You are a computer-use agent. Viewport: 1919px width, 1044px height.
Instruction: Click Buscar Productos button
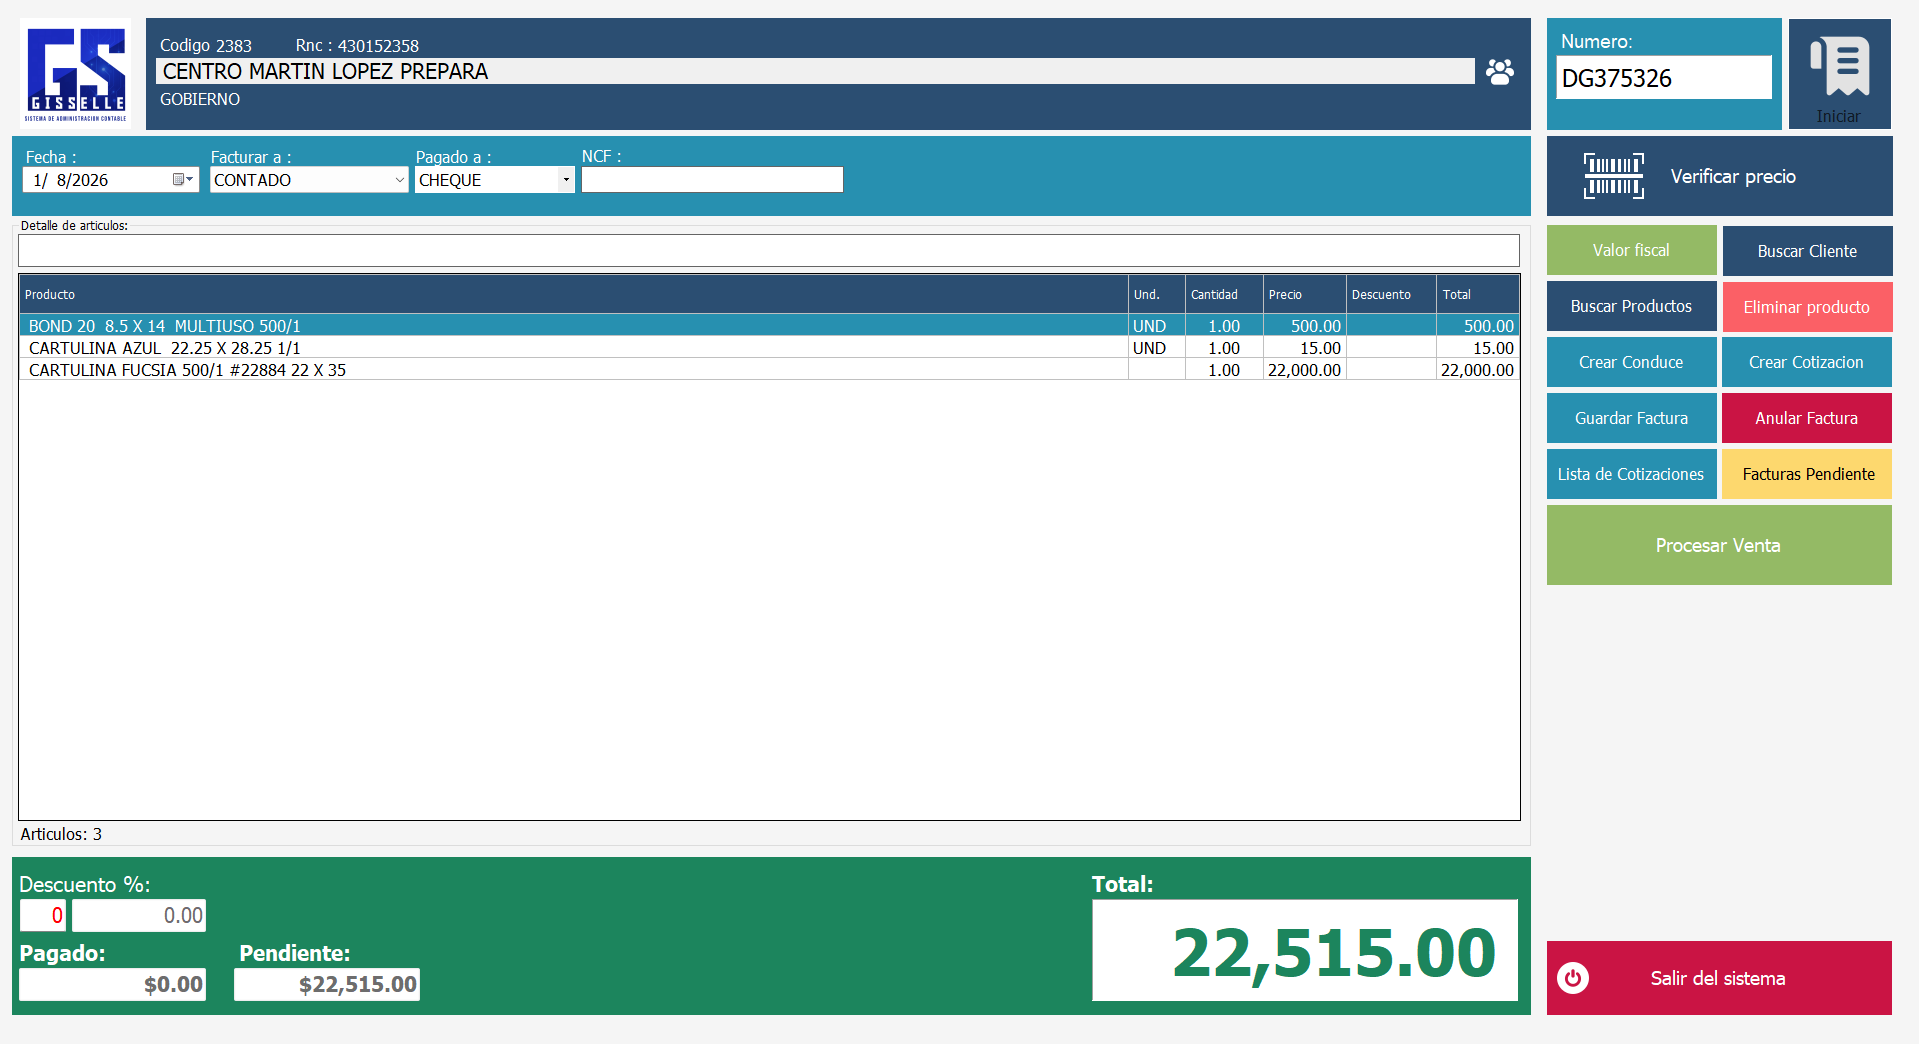click(x=1630, y=307)
